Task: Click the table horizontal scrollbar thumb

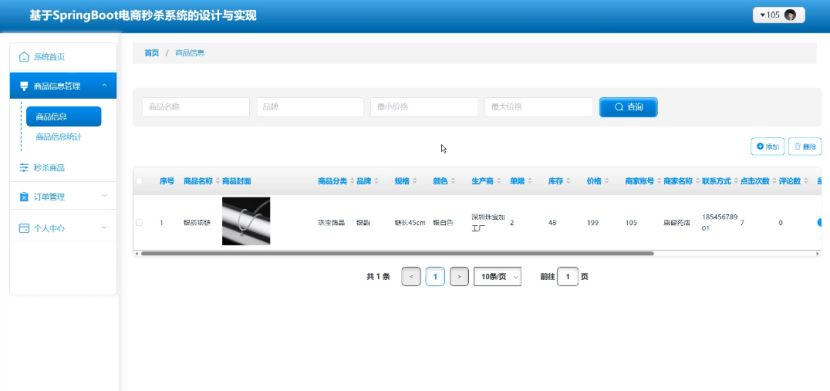Action: [x=397, y=253]
